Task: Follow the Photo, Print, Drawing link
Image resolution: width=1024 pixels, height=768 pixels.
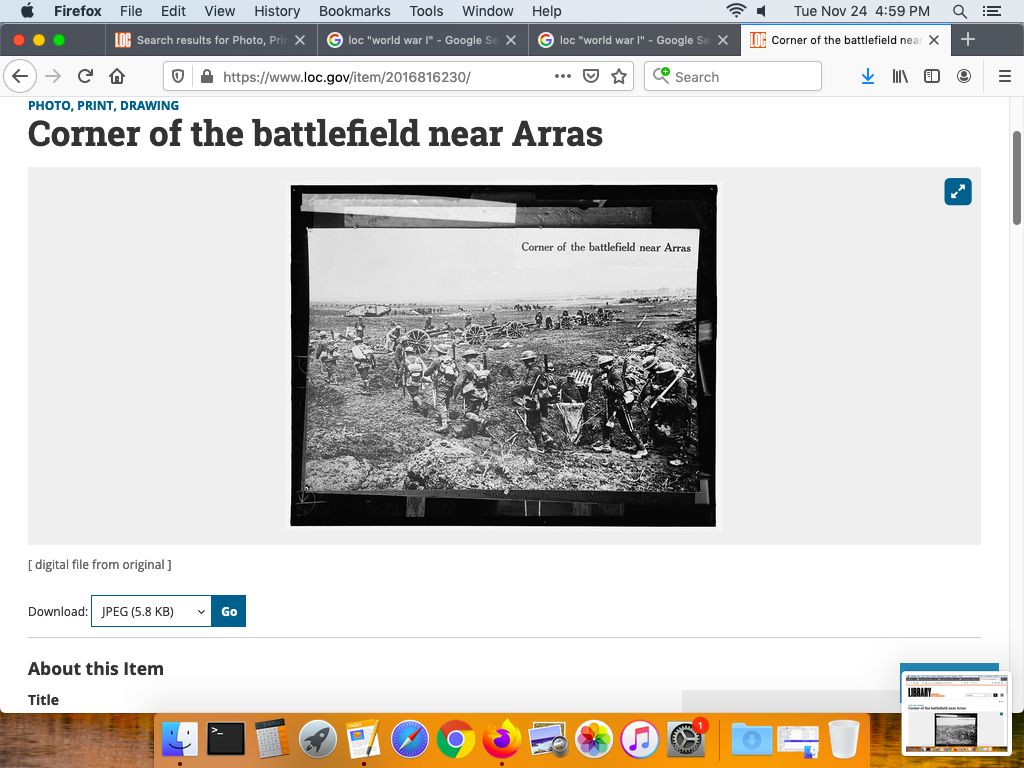Action: click(x=103, y=105)
